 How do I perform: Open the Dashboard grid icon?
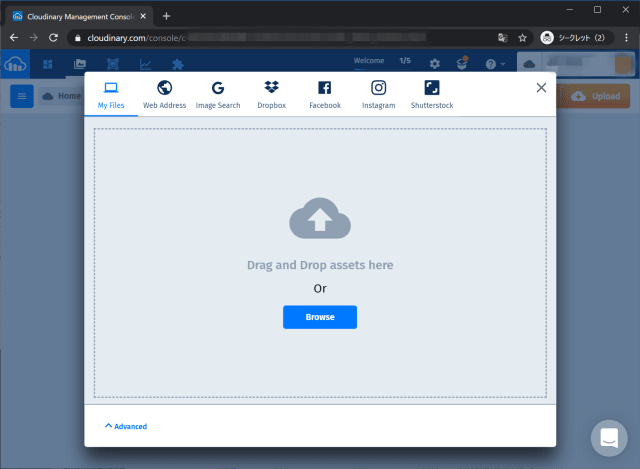pyautogui.click(x=48, y=64)
